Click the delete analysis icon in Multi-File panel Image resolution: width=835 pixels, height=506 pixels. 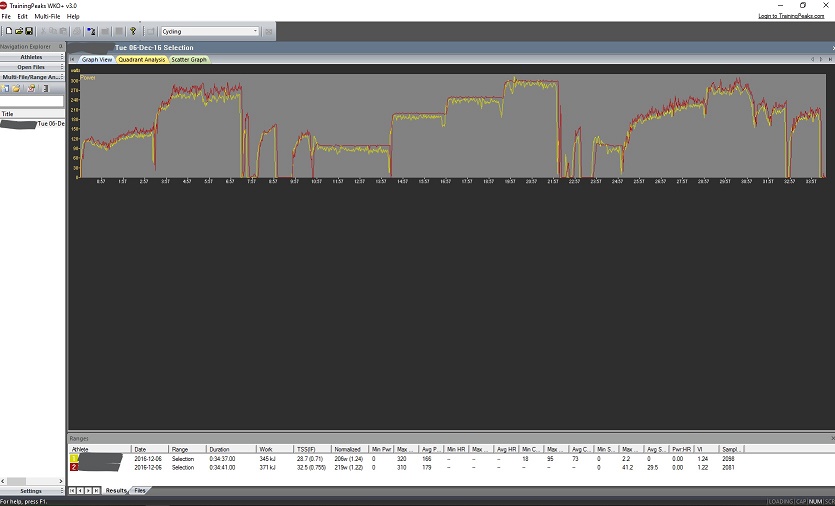[x=31, y=88]
